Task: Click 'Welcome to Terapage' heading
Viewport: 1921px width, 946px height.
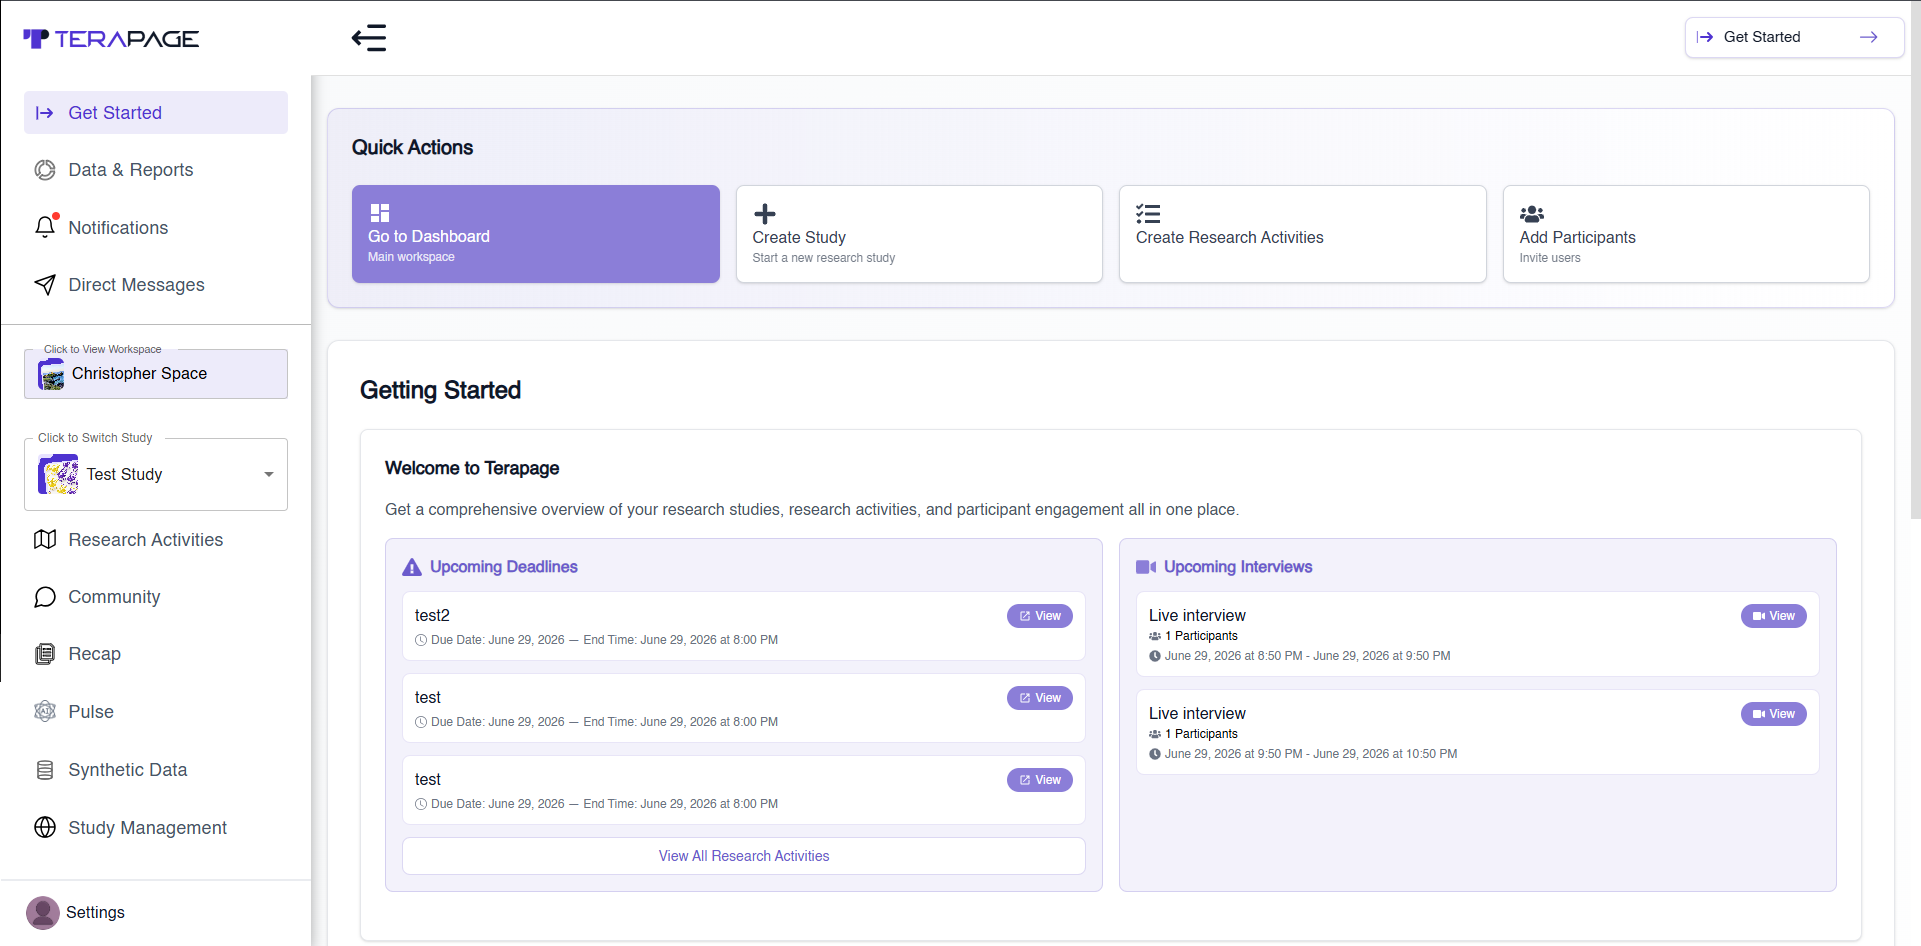Action: click(x=472, y=468)
